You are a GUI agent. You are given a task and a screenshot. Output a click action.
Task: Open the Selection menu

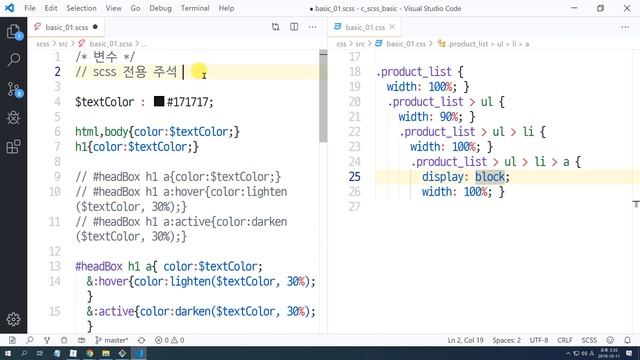(81, 8)
